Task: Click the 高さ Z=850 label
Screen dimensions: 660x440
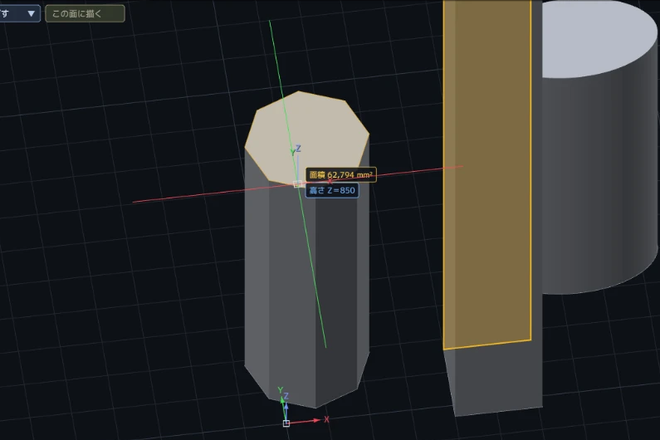Action: tap(332, 190)
